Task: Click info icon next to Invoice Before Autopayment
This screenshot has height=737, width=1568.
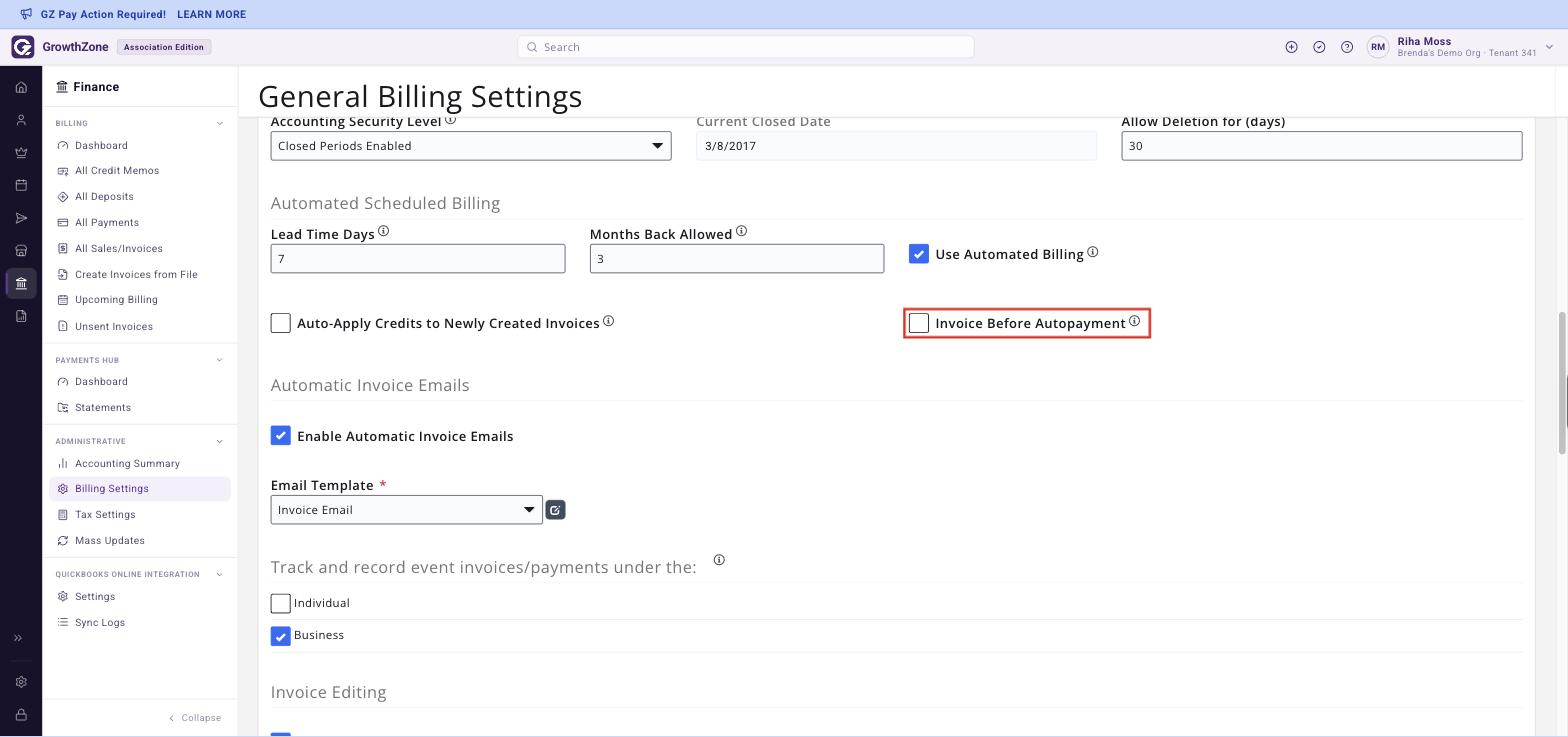Action: (x=1134, y=321)
